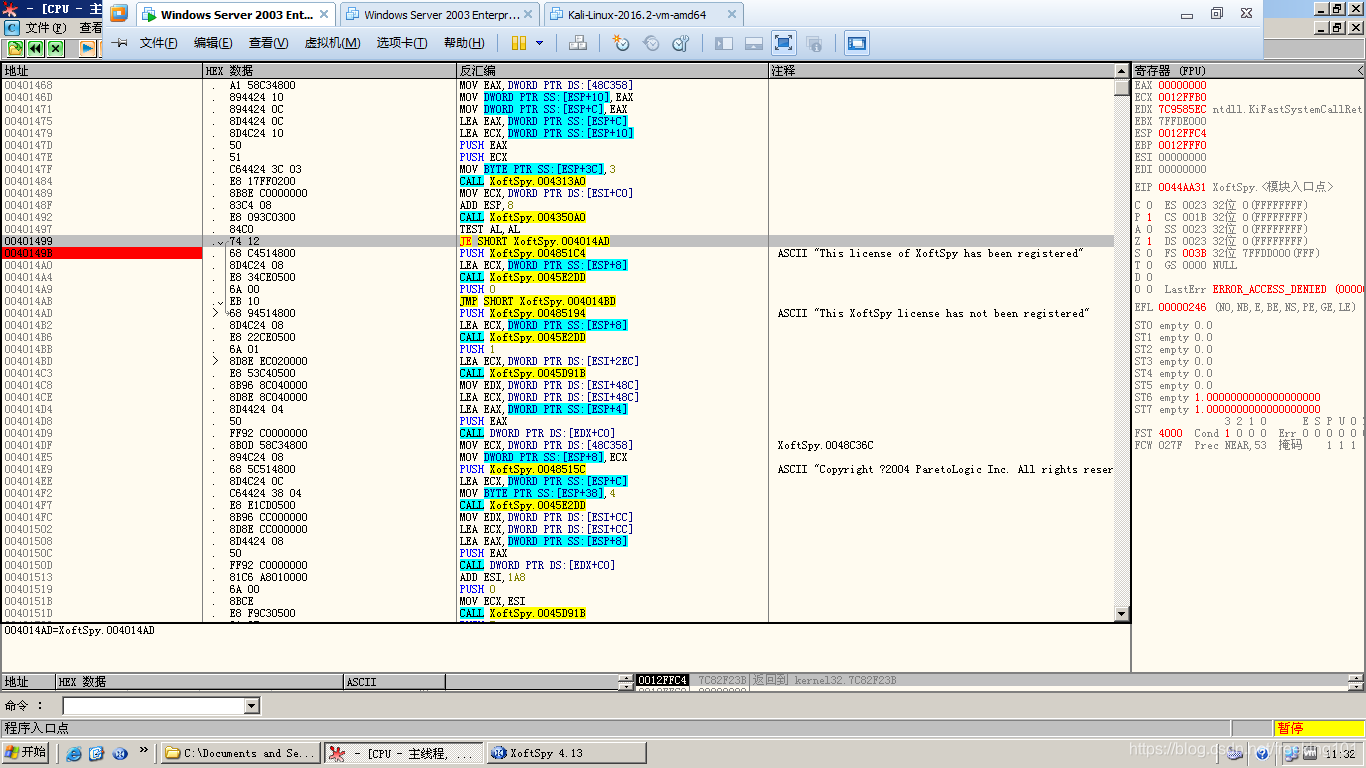This screenshot has height=768, width=1366.
Task: Select CALL XoftSpy.004350A0 instruction
Action: (522, 217)
